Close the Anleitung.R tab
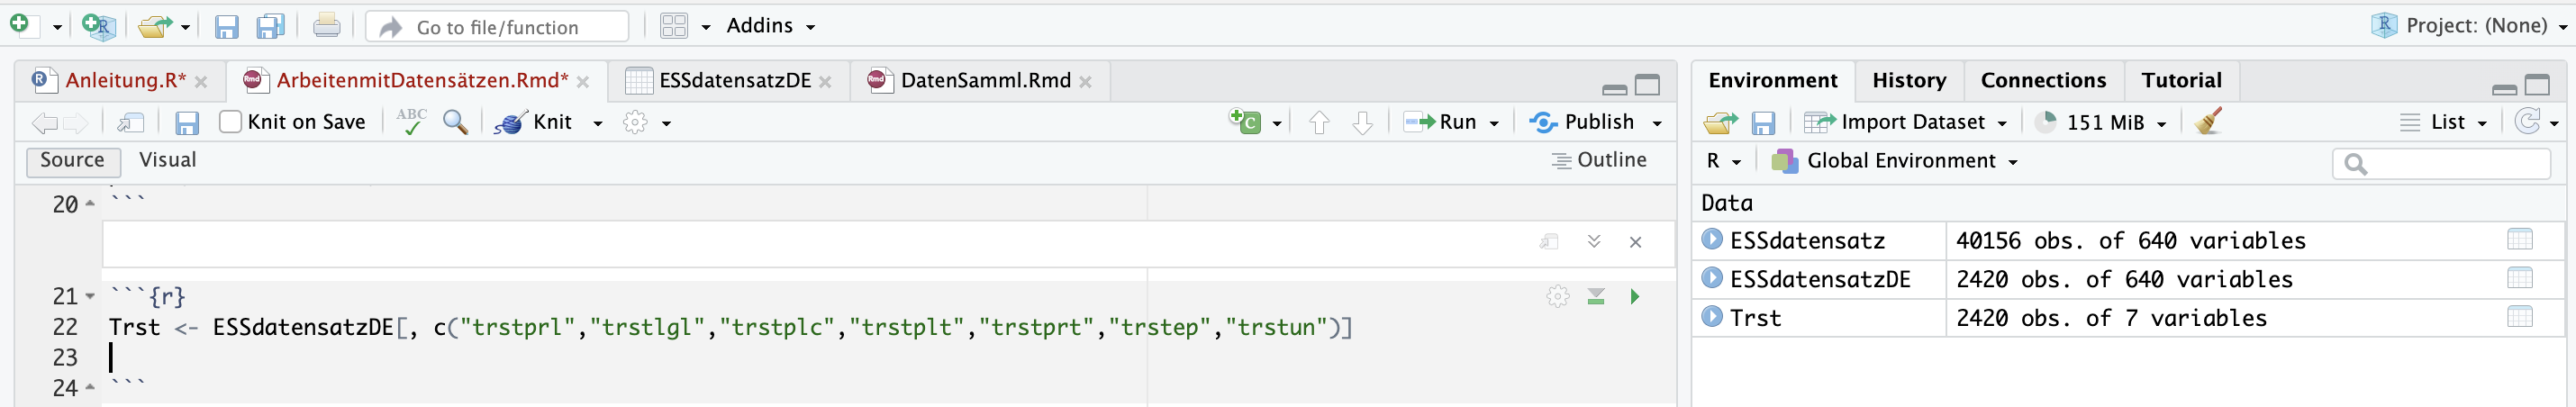The image size is (2576, 407). 201,82
